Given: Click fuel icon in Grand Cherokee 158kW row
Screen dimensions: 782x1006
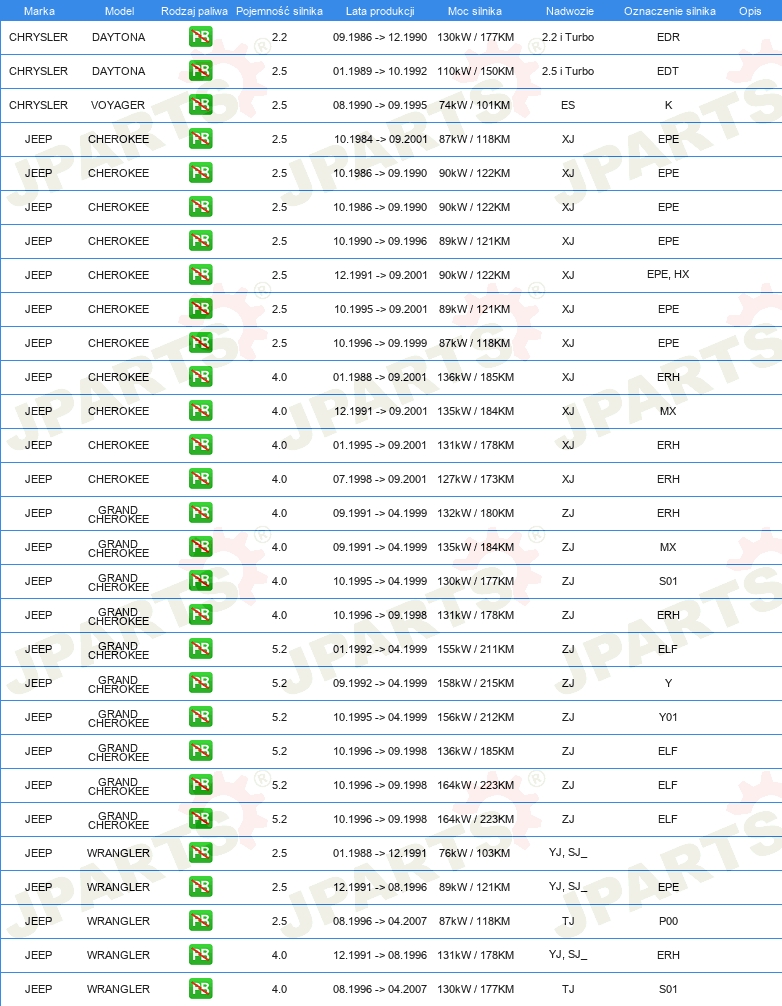Looking at the screenshot, I should (x=201, y=683).
